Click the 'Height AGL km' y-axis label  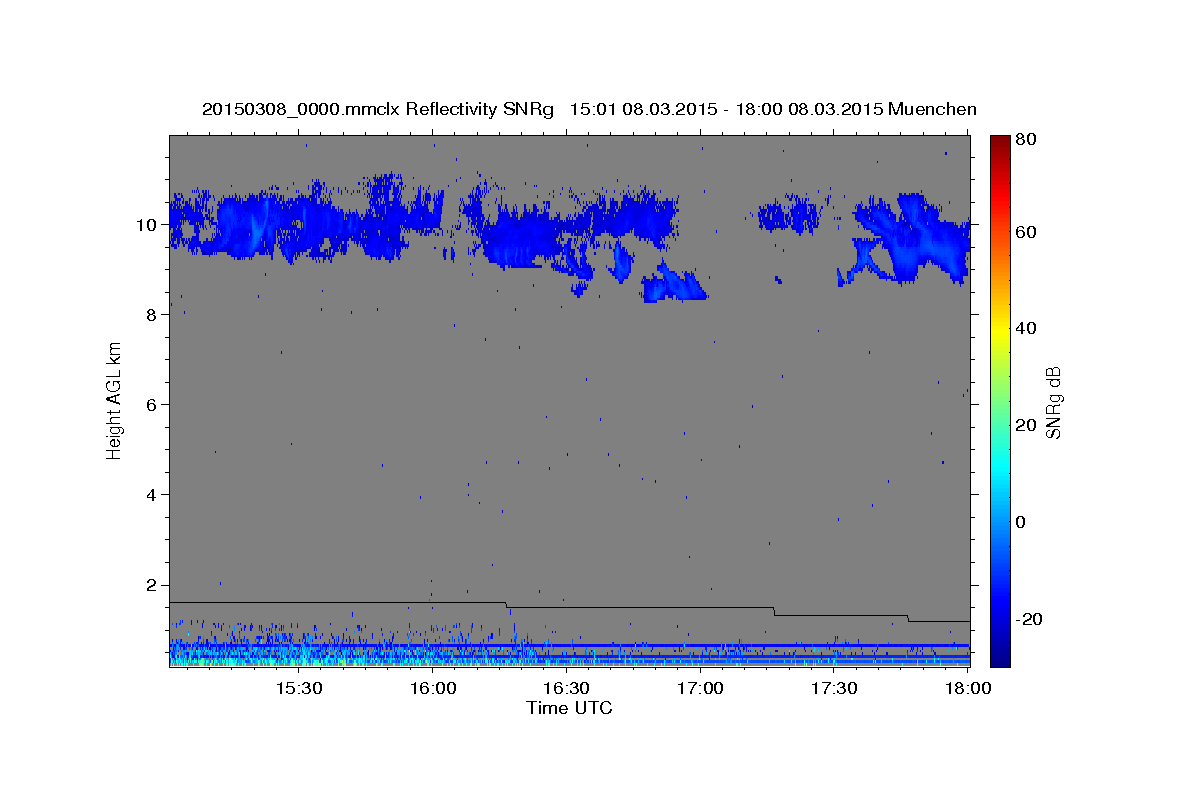pos(115,400)
